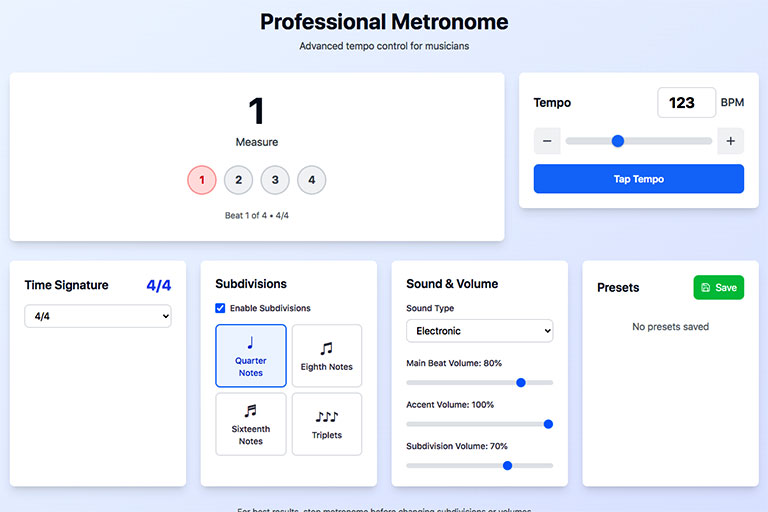This screenshot has width=768, height=512.
Task: Click the "Professional Metronome" heading
Action: click(384, 22)
